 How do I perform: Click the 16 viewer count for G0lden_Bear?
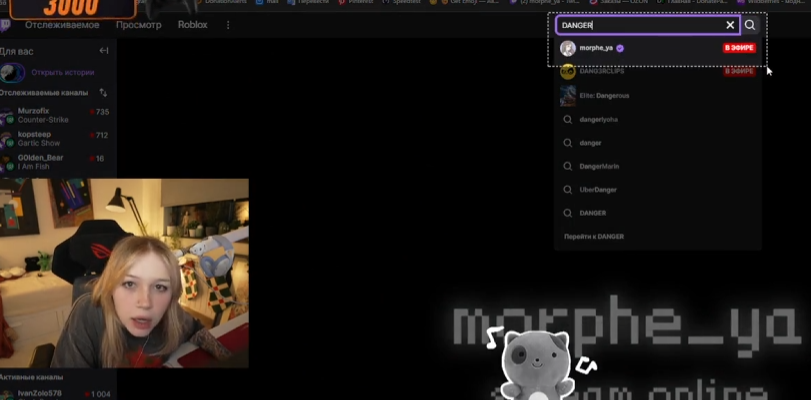pos(100,159)
